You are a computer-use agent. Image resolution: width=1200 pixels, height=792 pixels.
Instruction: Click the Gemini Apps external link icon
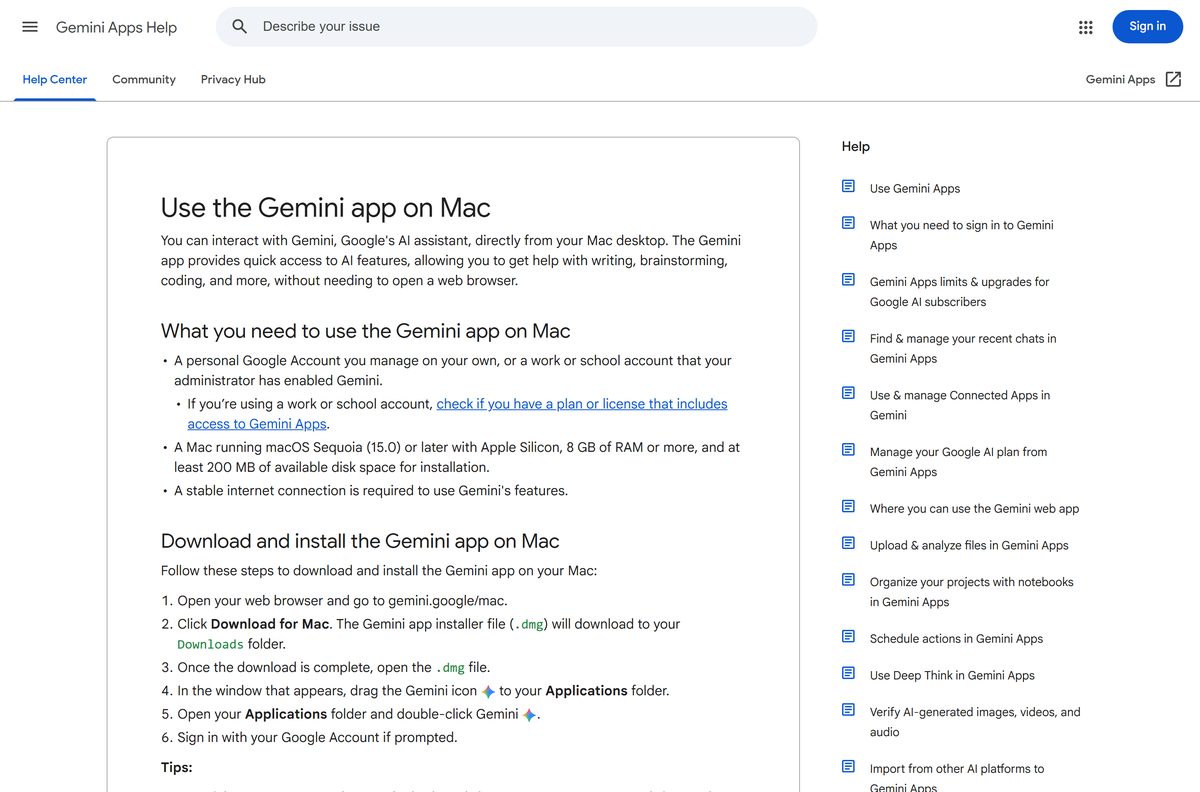(x=1174, y=79)
